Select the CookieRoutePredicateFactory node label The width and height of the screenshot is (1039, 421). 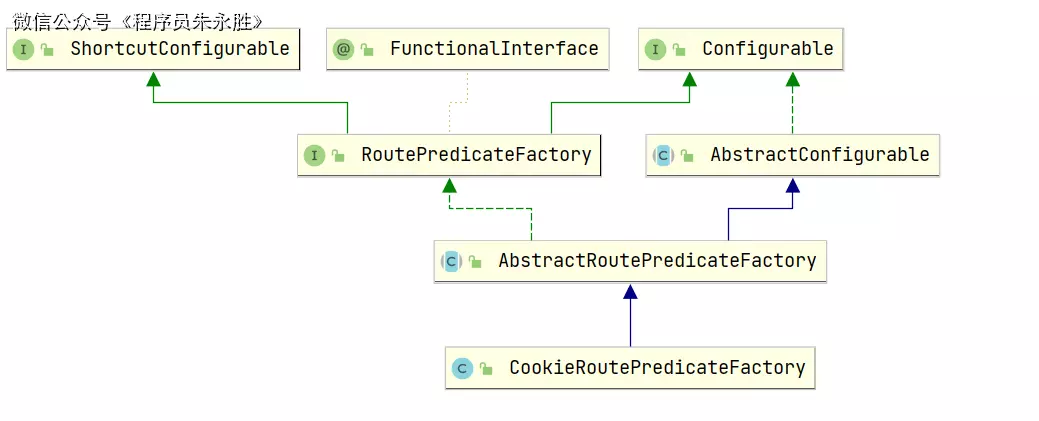[x=657, y=368]
